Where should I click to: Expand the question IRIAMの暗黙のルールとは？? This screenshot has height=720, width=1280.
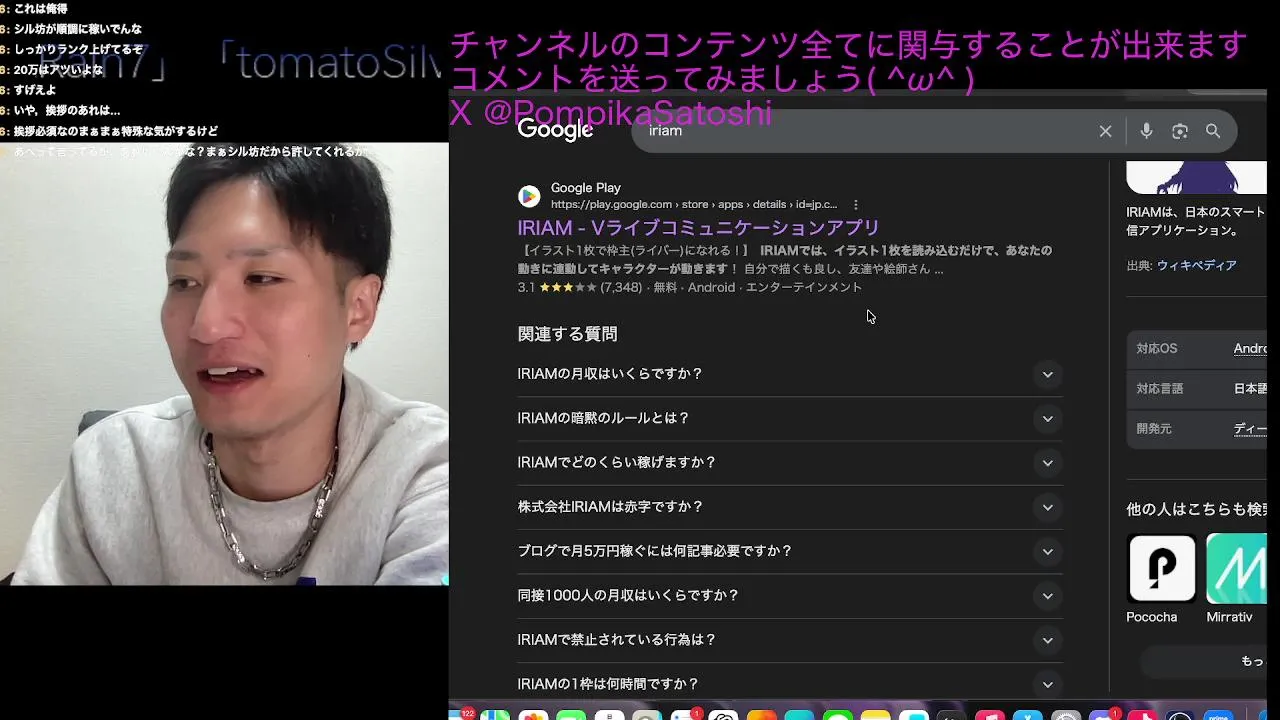click(x=790, y=418)
